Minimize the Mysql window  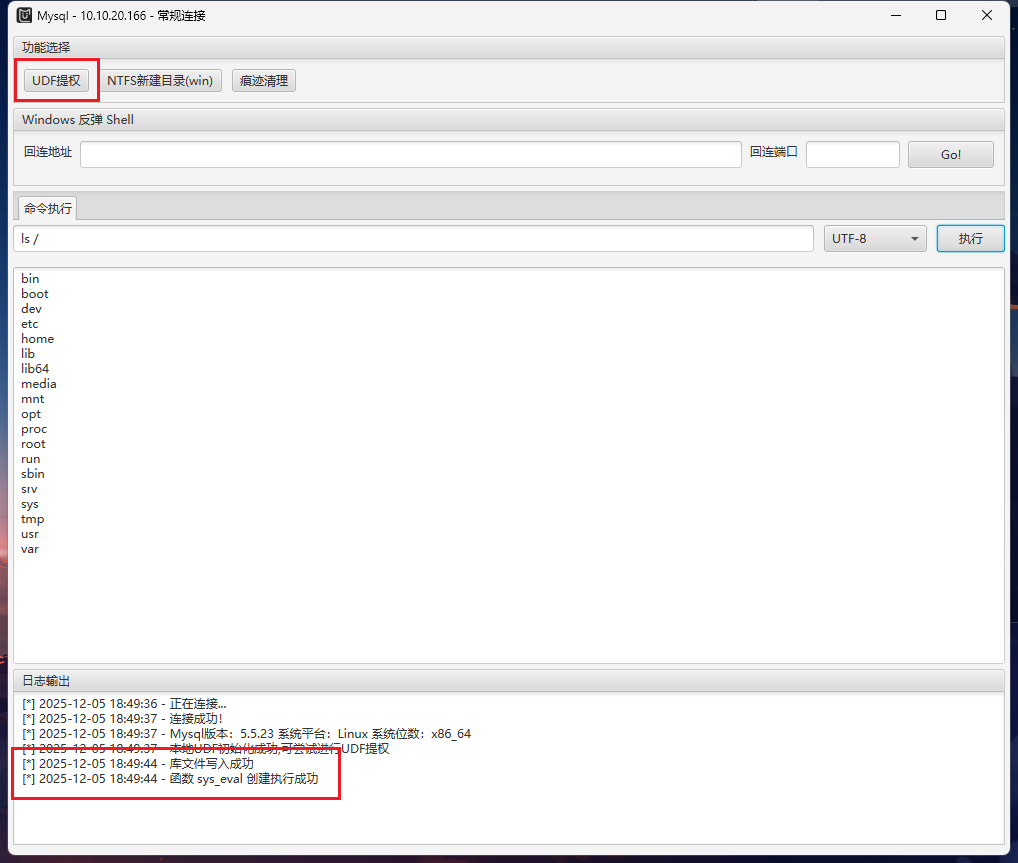tap(895, 15)
